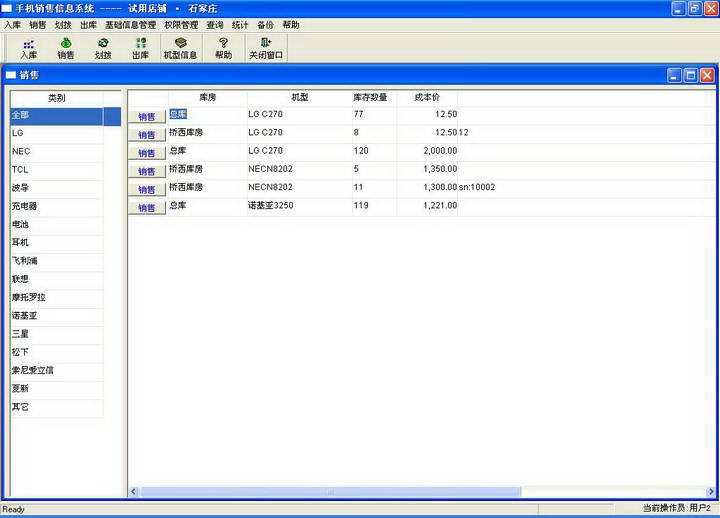This screenshot has height=518, width=720.
Task: Click the 关闭窗口 toolbar icon
Action: point(266,49)
